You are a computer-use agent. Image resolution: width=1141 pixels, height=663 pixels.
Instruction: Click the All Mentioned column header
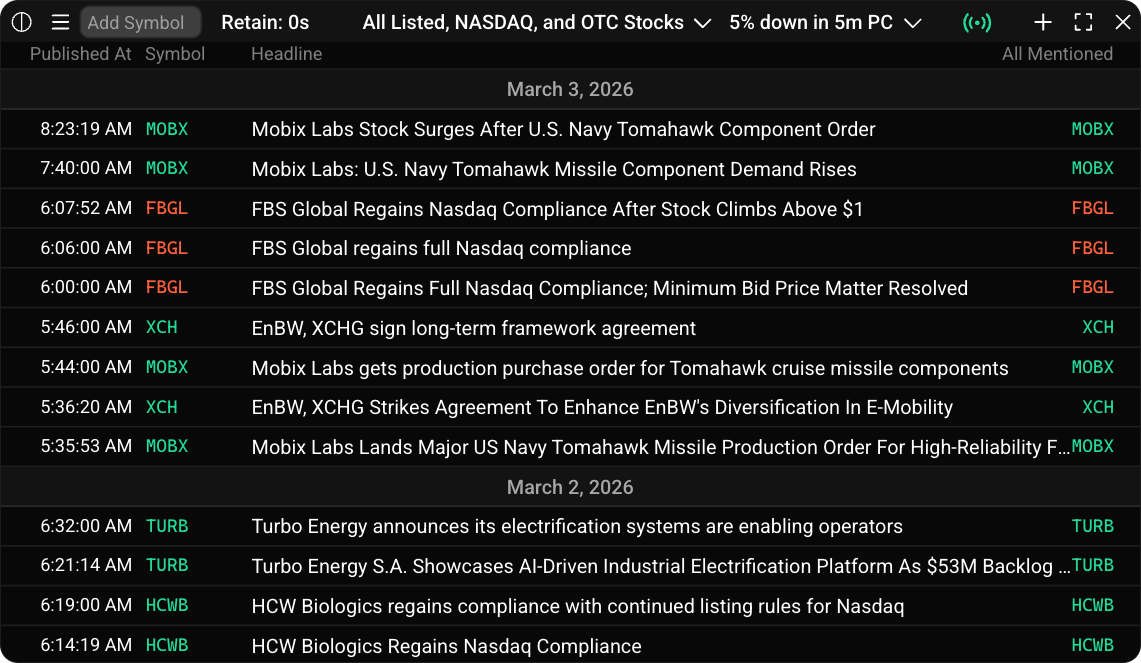1057,54
